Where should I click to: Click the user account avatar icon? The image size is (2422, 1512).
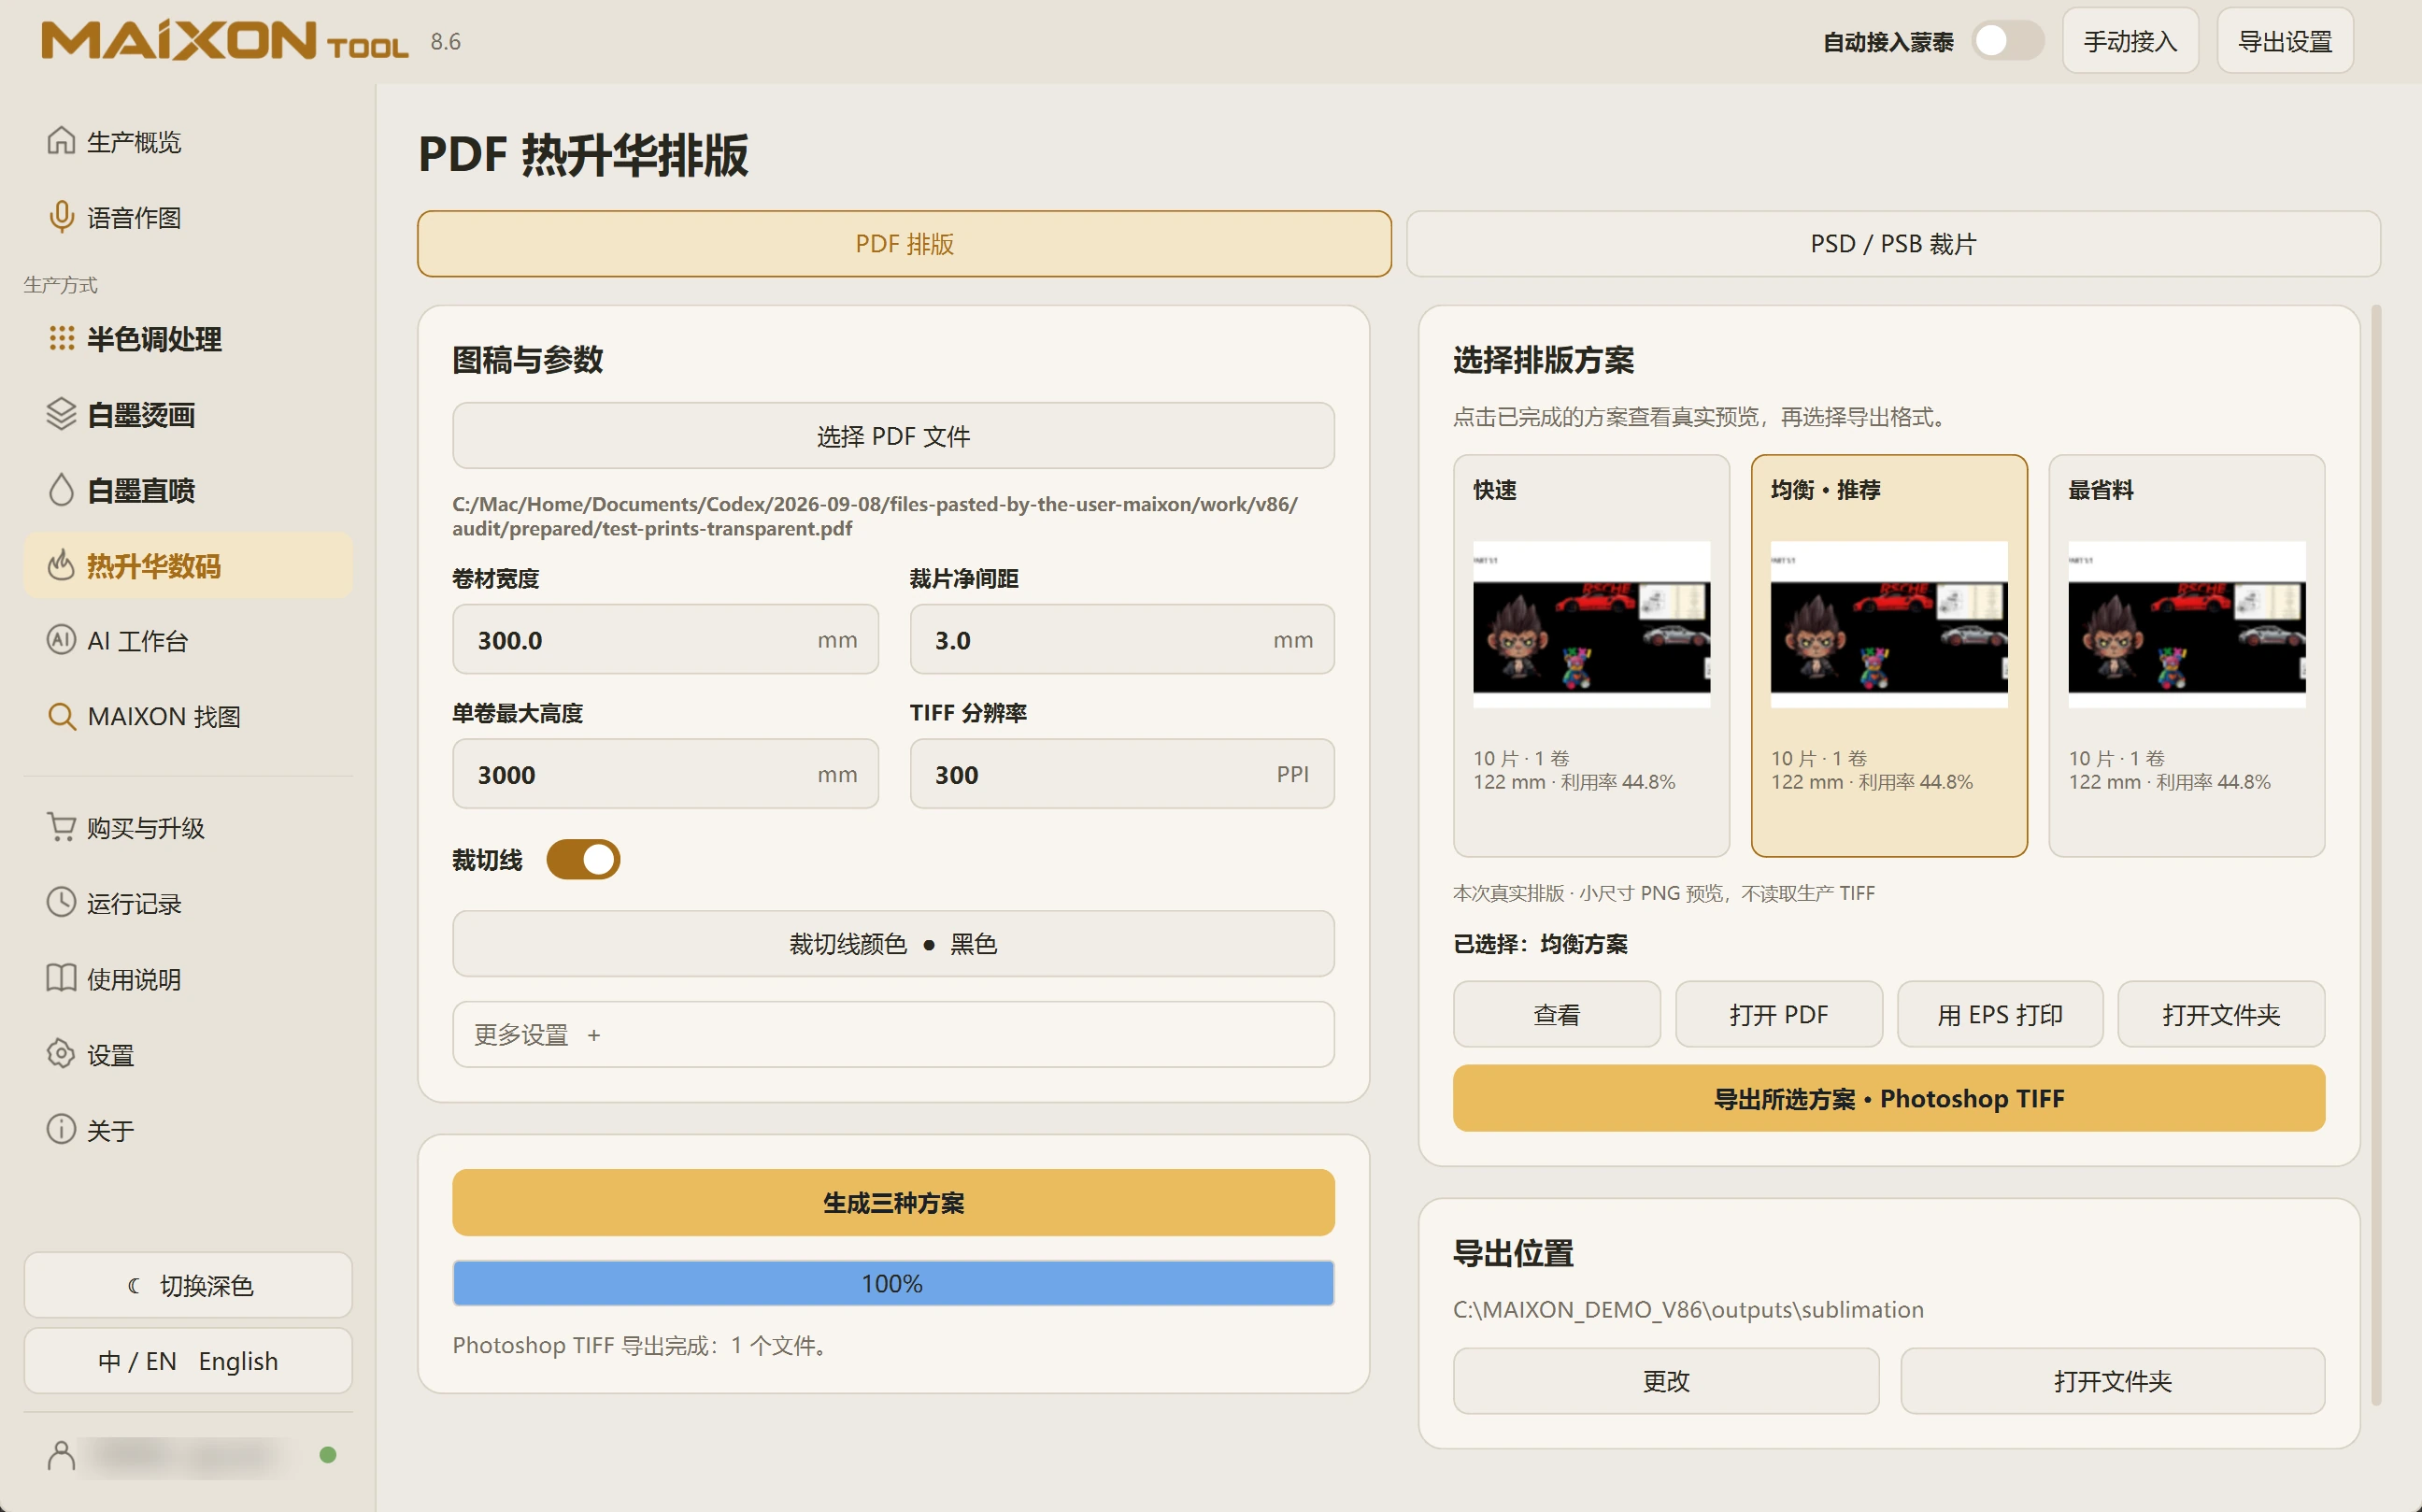click(x=61, y=1455)
